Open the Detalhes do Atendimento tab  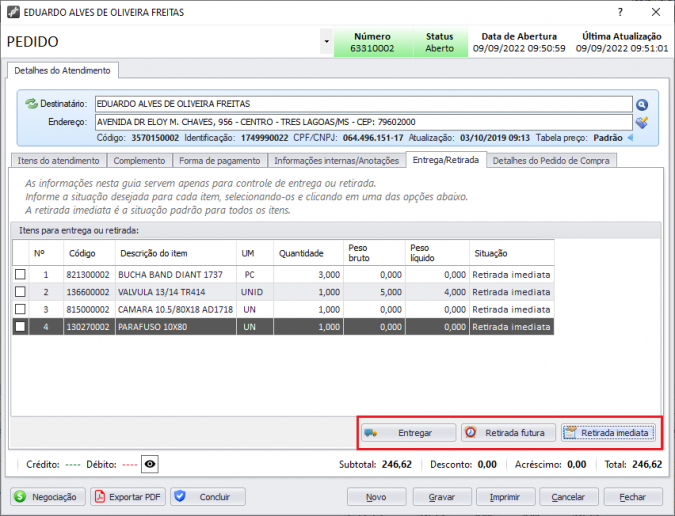click(x=63, y=71)
